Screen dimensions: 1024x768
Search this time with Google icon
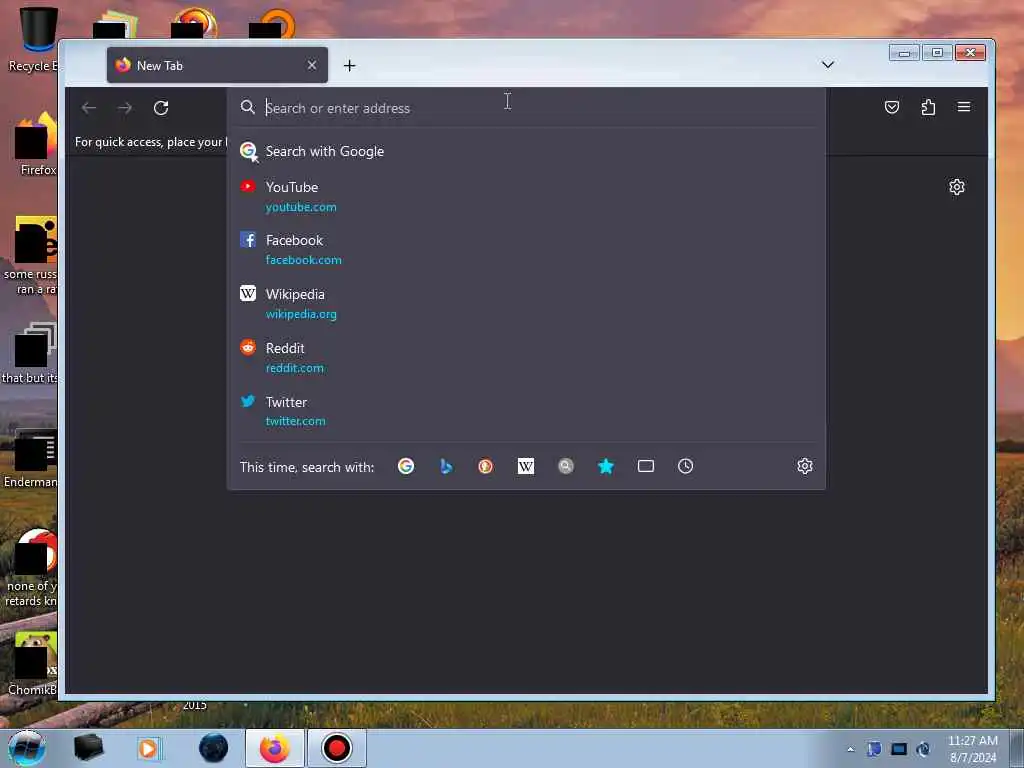[x=406, y=466]
